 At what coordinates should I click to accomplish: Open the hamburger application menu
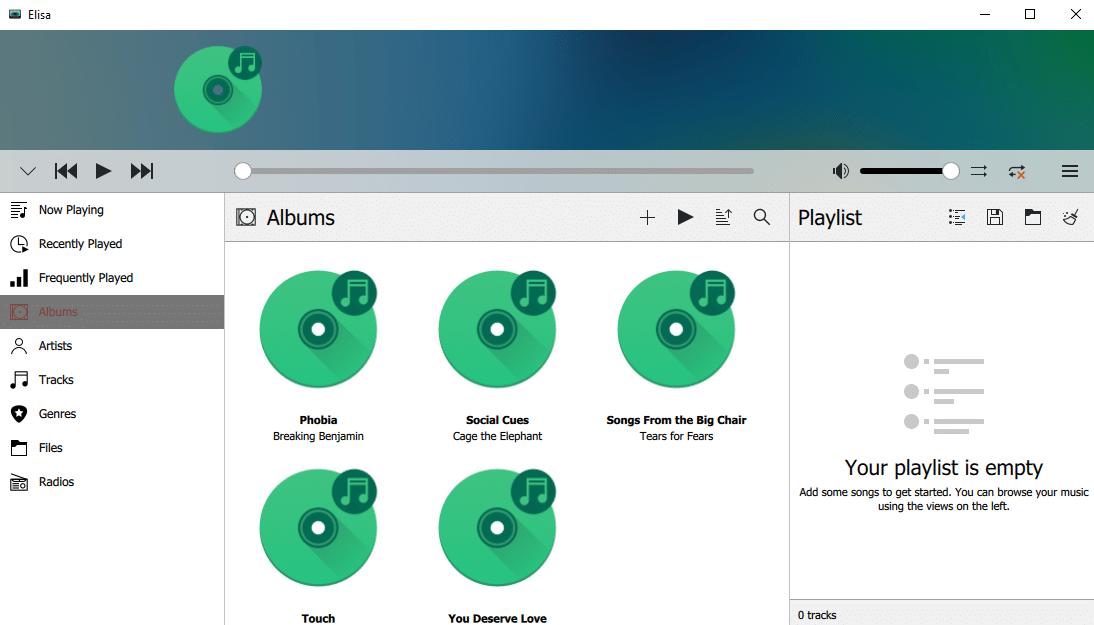[x=1069, y=171]
